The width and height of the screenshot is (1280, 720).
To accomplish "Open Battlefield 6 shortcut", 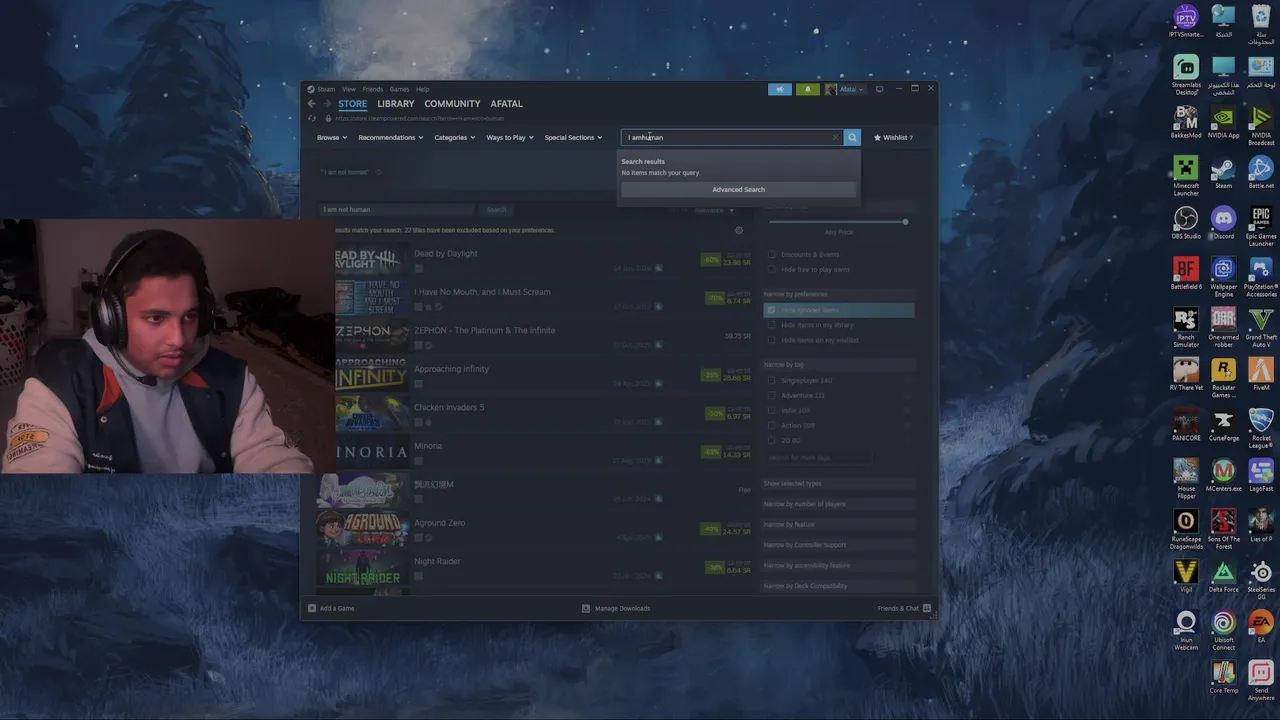I will click(1186, 274).
